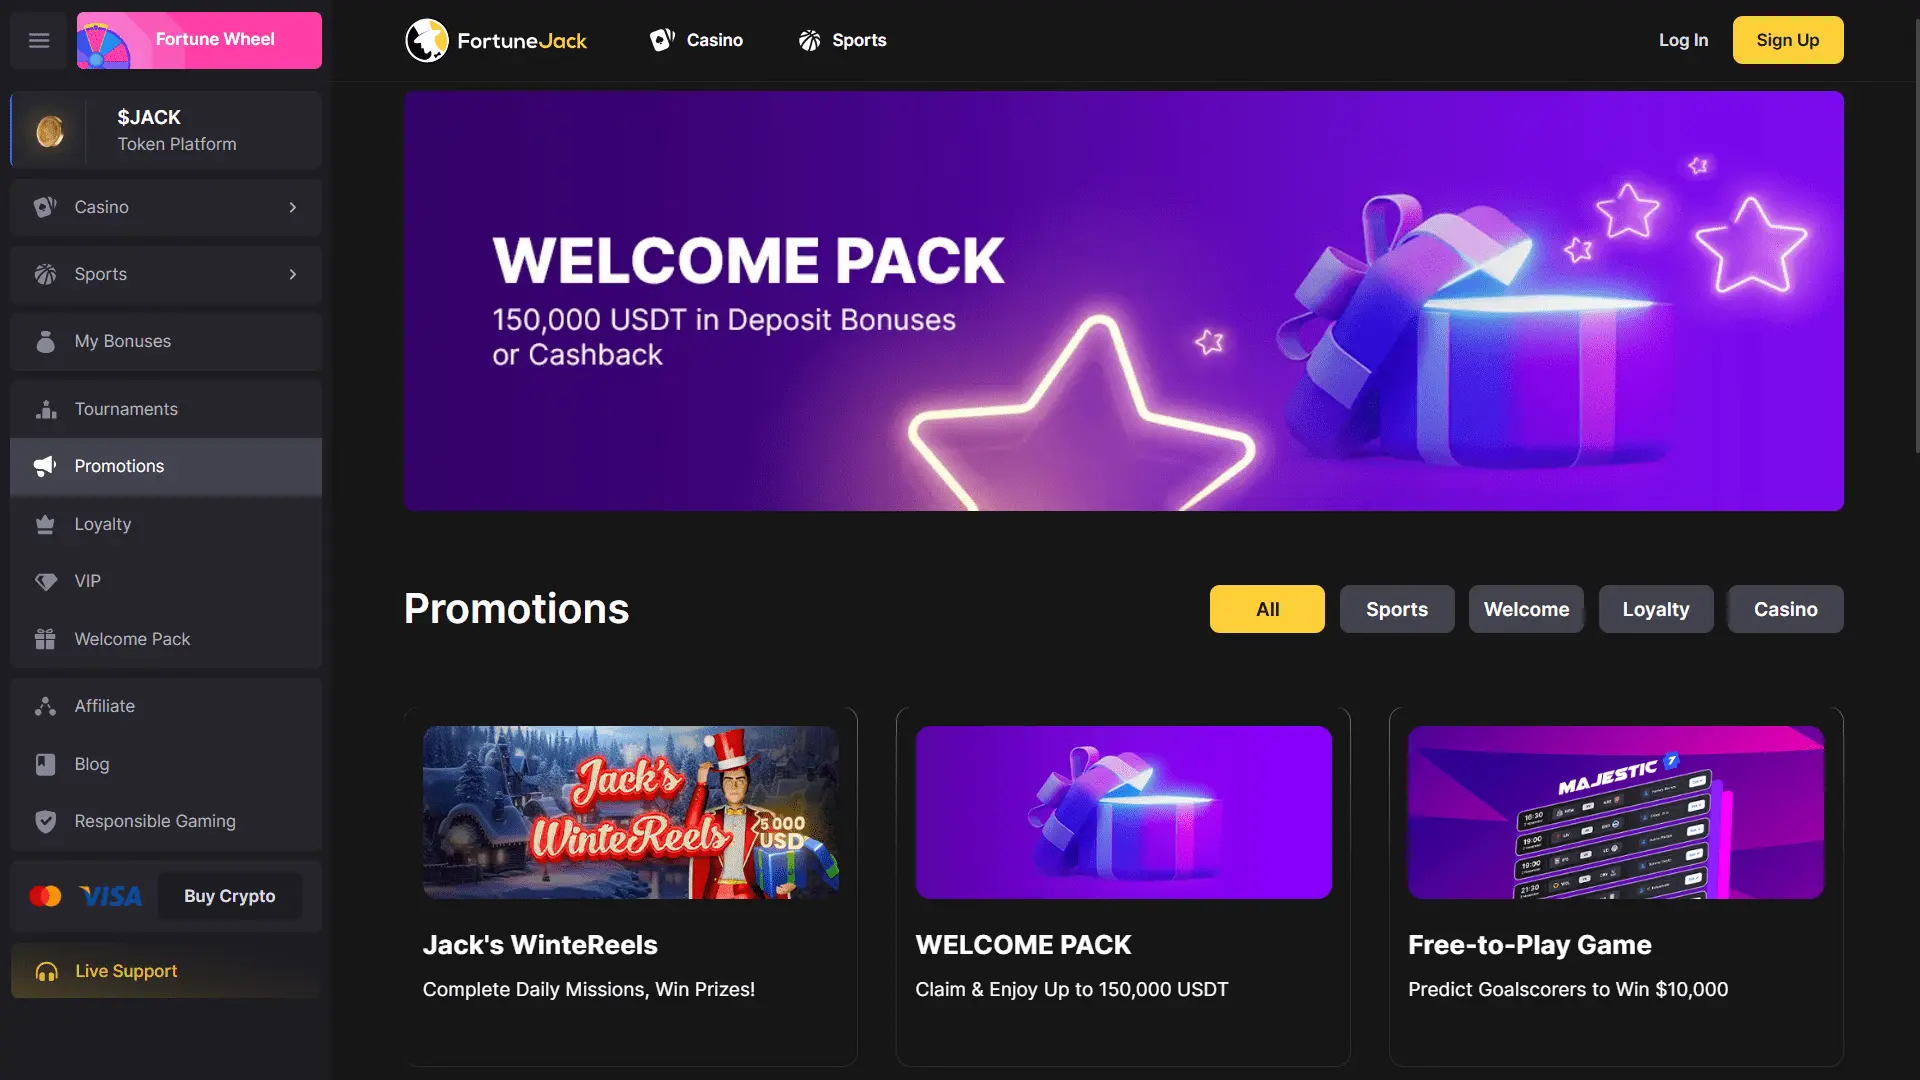Click the Log In link
Screen dimensions: 1920x1080
pyautogui.click(x=1683, y=40)
